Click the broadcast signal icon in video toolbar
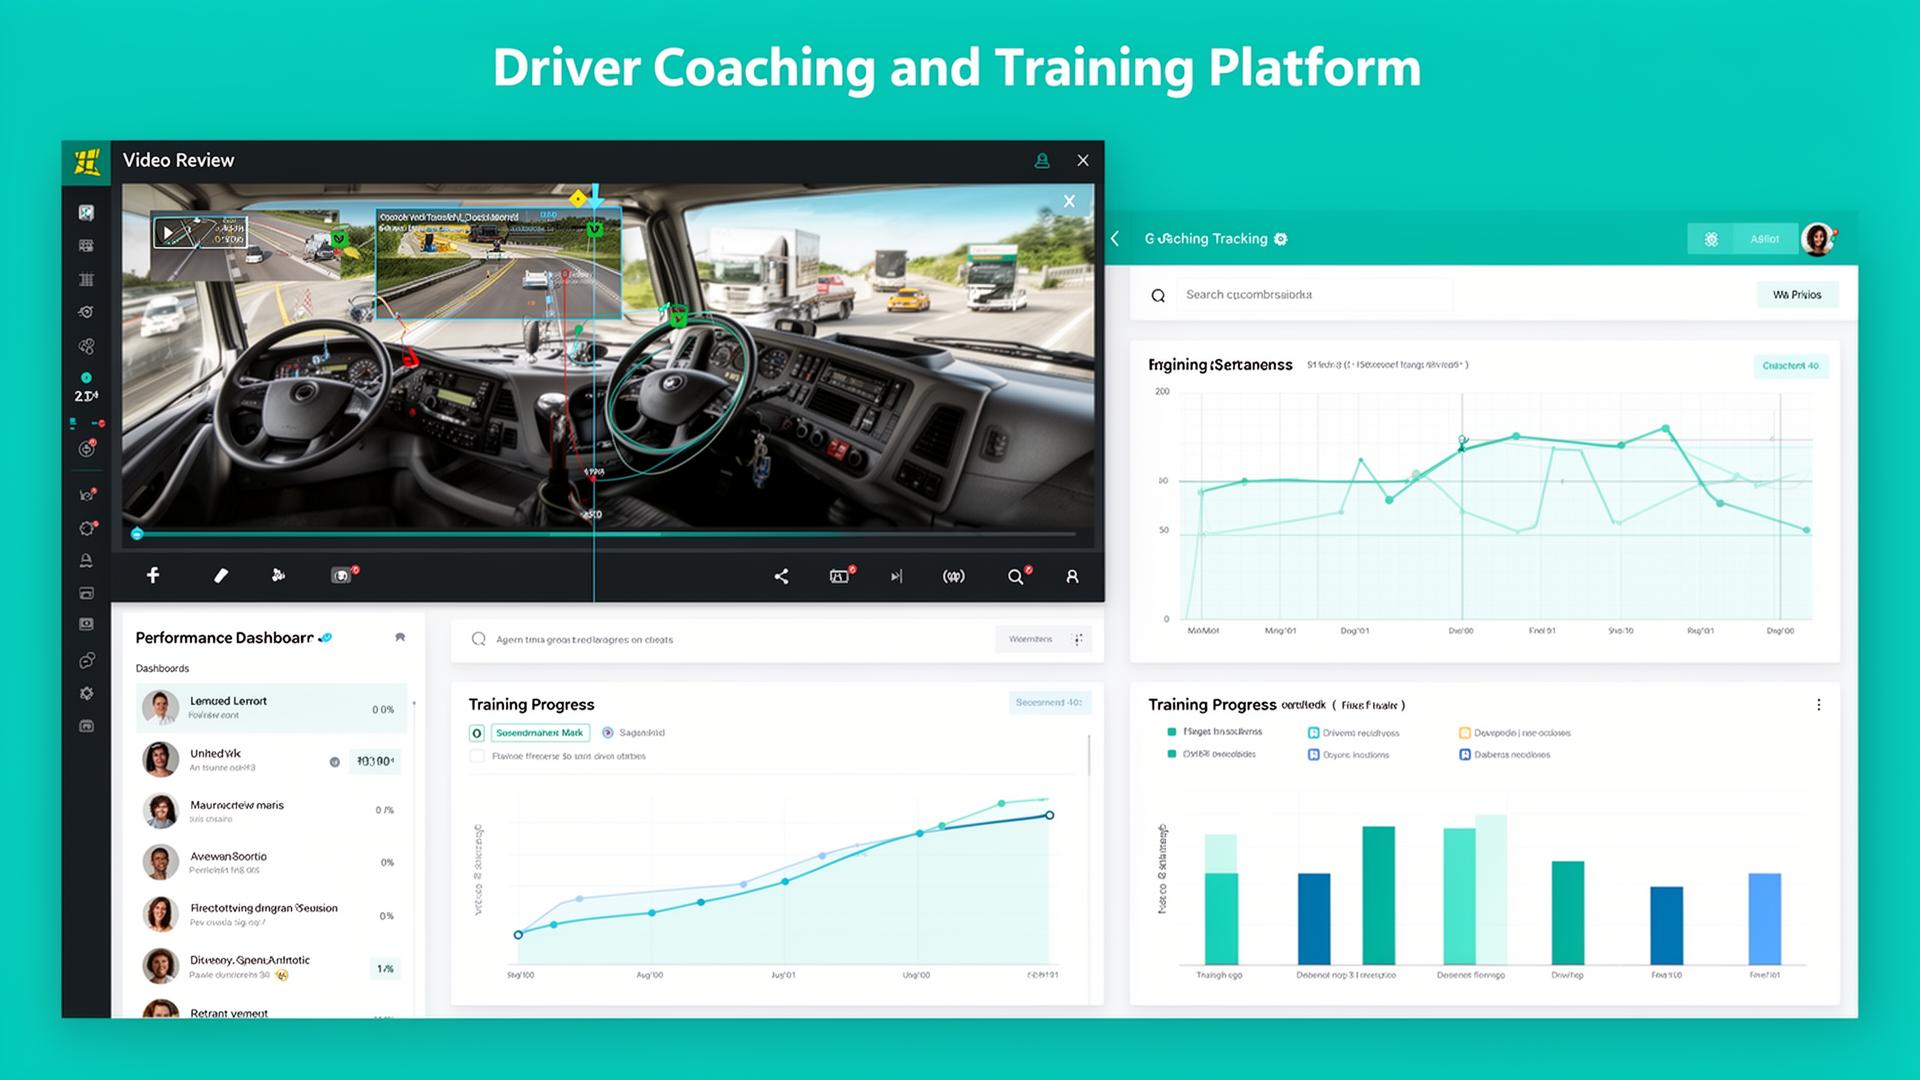1920x1080 pixels. coord(954,576)
